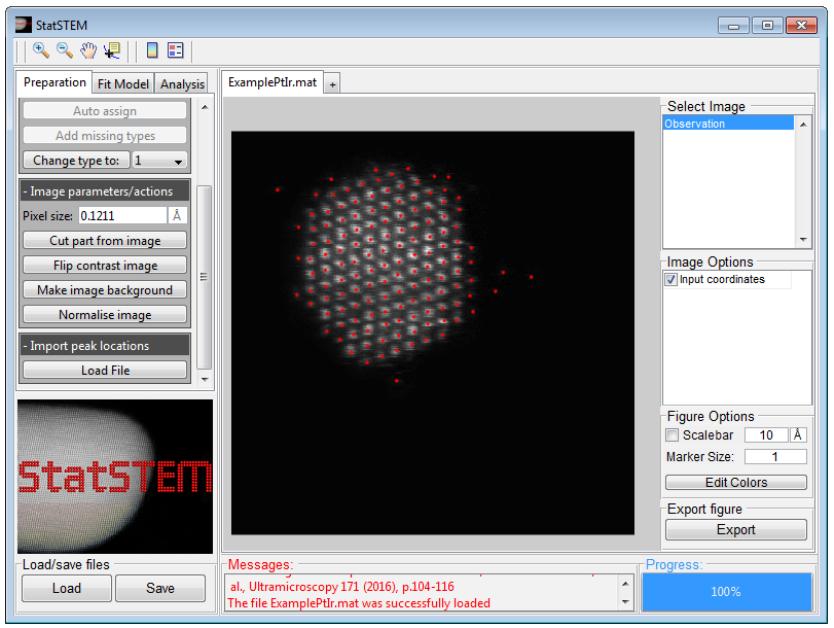Select the Data Cursor tool
The image size is (834, 628).
pyautogui.click(x=111, y=50)
